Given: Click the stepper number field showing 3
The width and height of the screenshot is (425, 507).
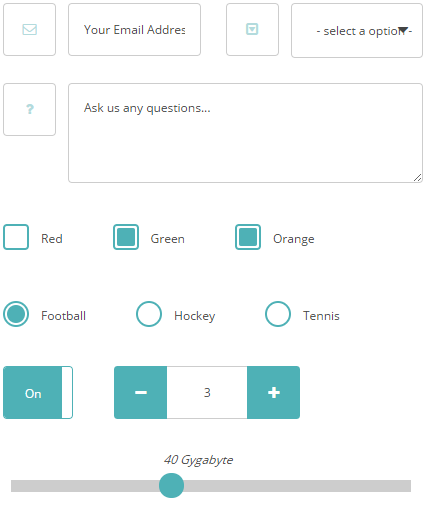Looking at the screenshot, I should tap(207, 392).
